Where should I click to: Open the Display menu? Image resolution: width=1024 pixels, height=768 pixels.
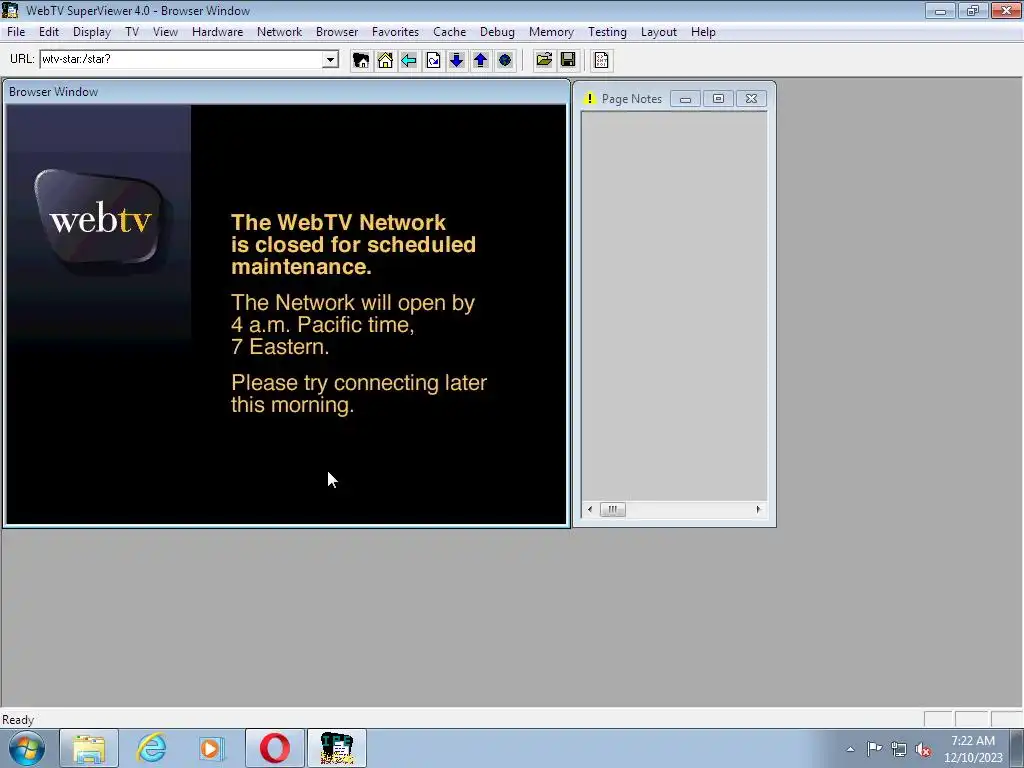click(92, 32)
